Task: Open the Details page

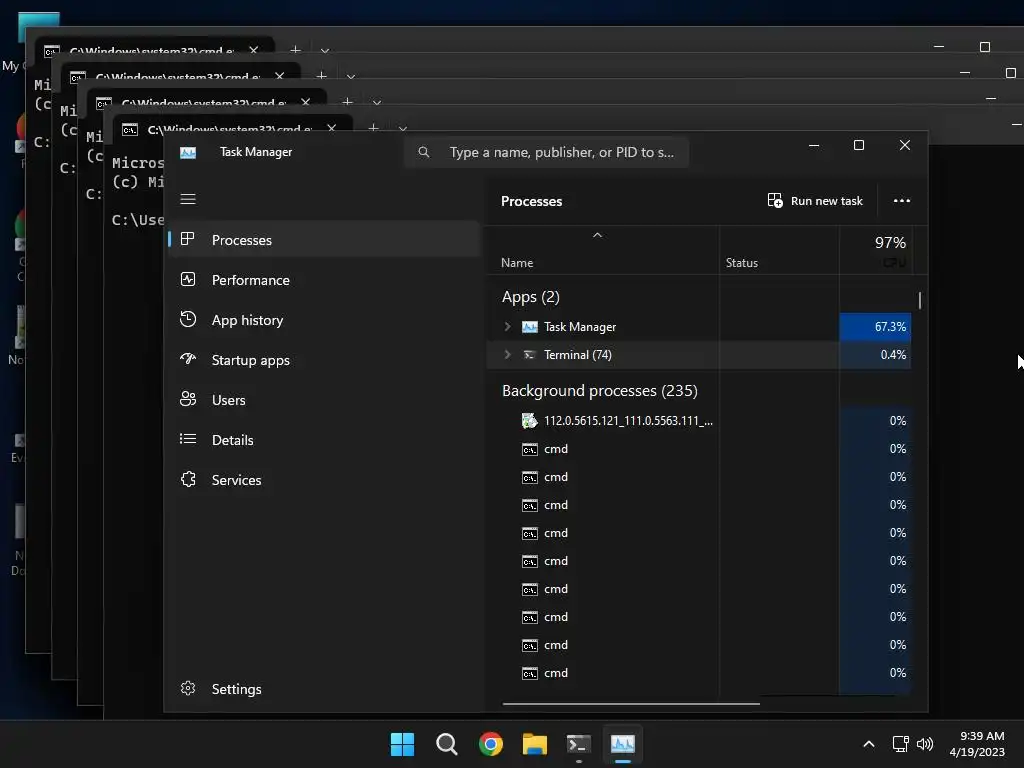Action: [x=324, y=440]
